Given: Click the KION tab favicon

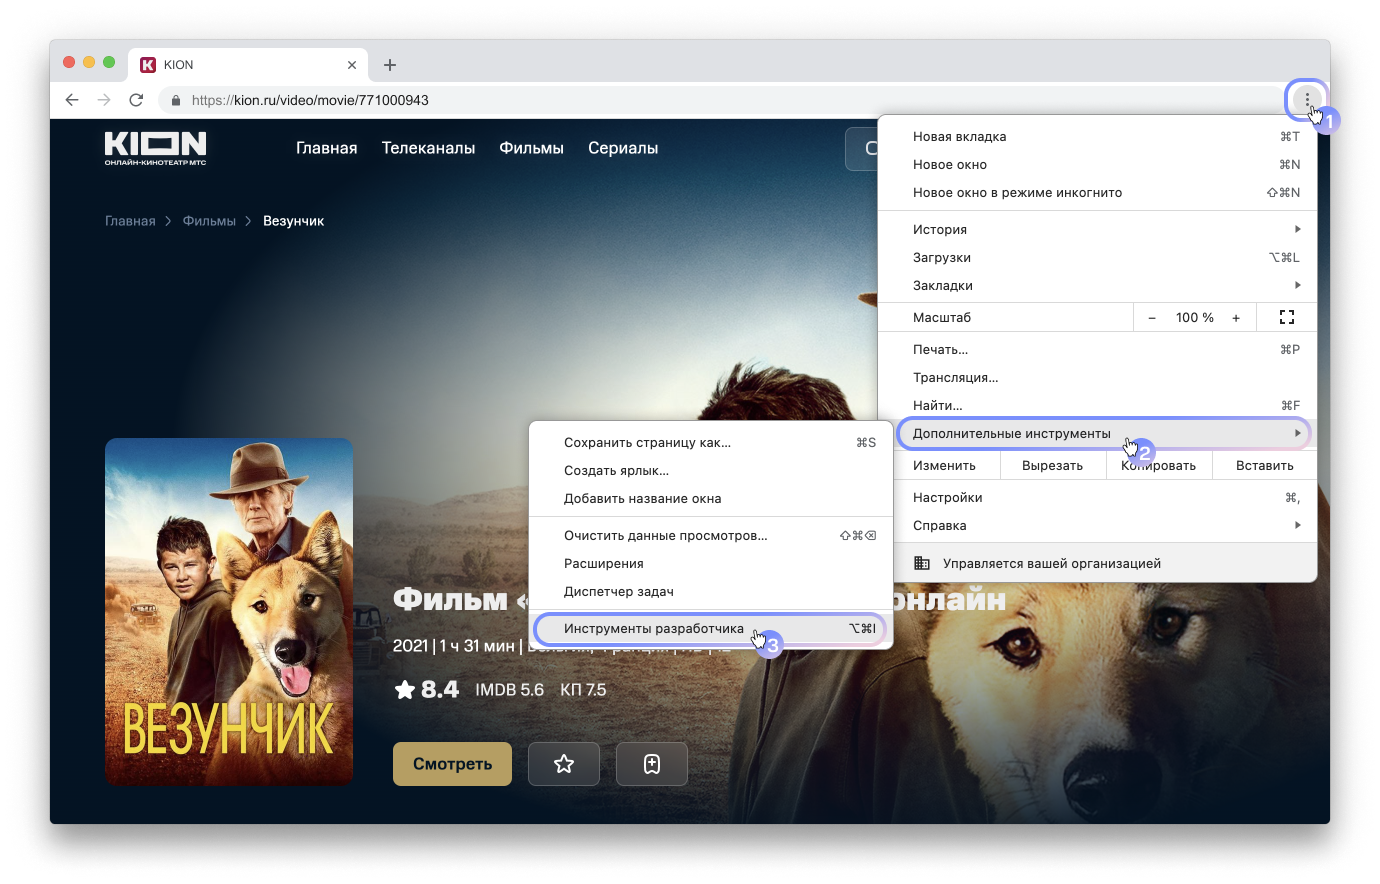Looking at the screenshot, I should tap(148, 65).
